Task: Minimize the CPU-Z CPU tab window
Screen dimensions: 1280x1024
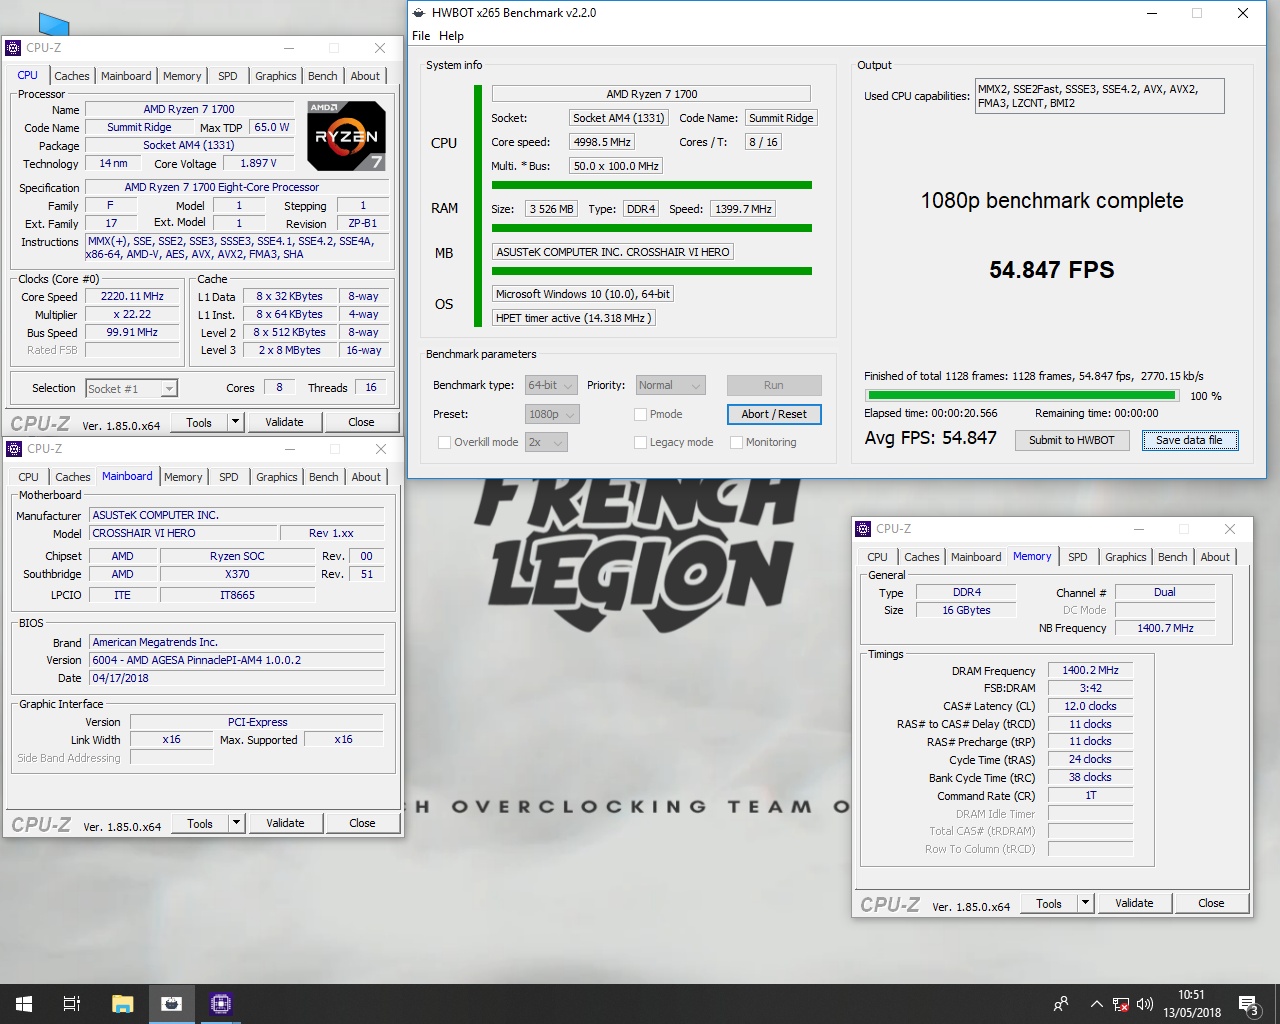Action: pyautogui.click(x=289, y=47)
